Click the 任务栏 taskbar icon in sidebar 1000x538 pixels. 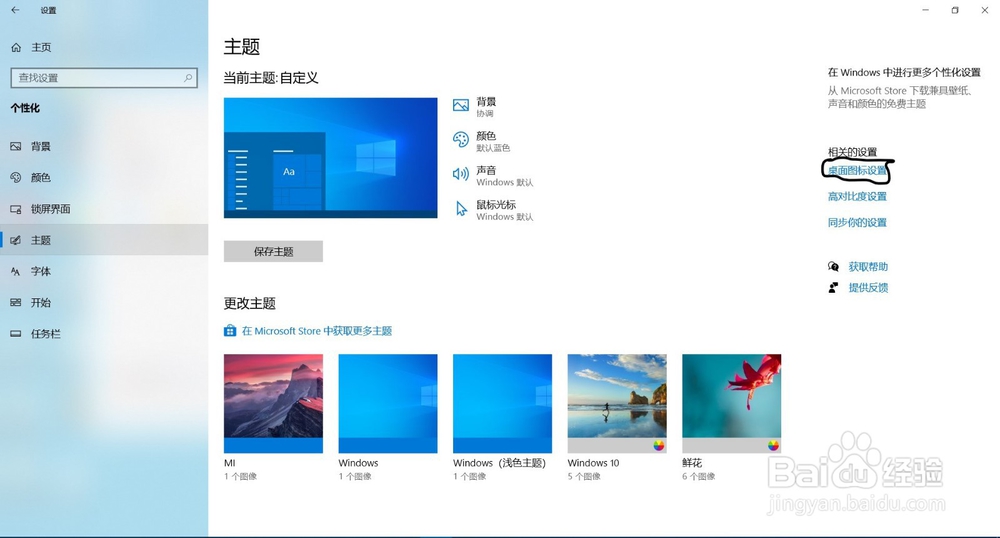[16, 334]
